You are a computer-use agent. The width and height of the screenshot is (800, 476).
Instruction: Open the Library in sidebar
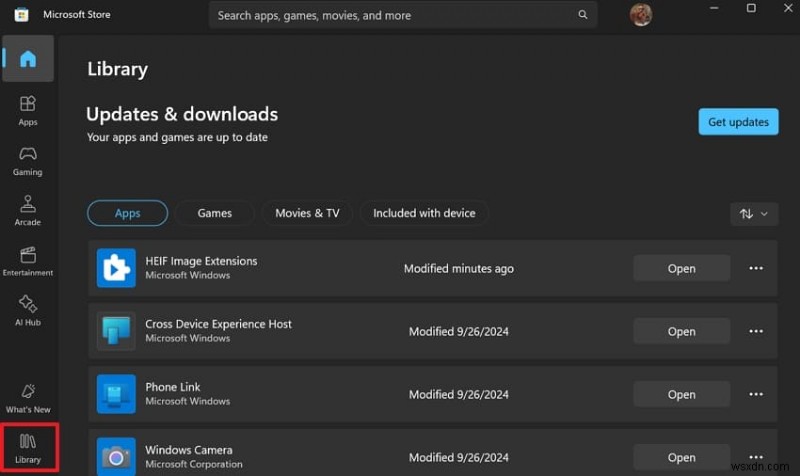28,448
